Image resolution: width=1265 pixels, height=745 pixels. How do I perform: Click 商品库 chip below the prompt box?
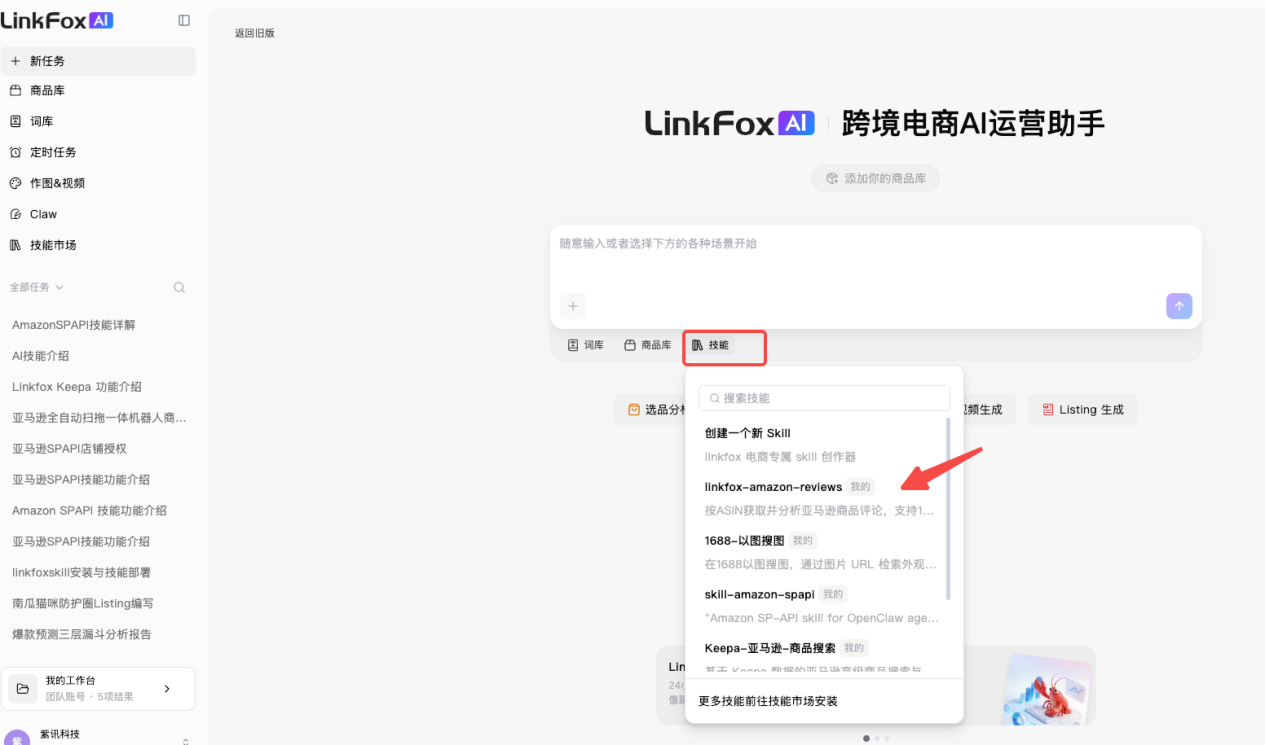pyautogui.click(x=647, y=345)
